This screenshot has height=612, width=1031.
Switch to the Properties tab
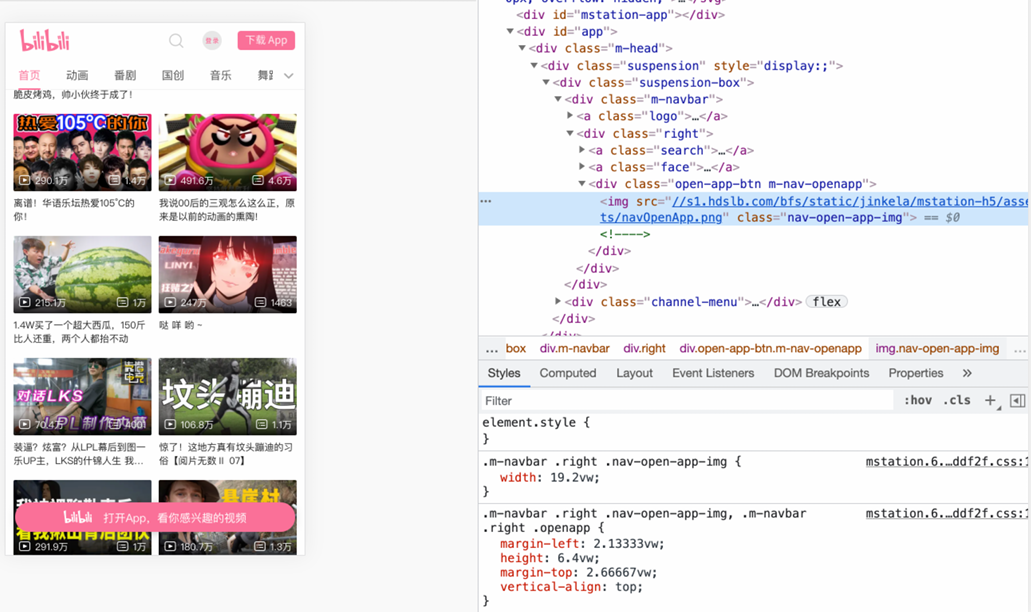point(916,373)
